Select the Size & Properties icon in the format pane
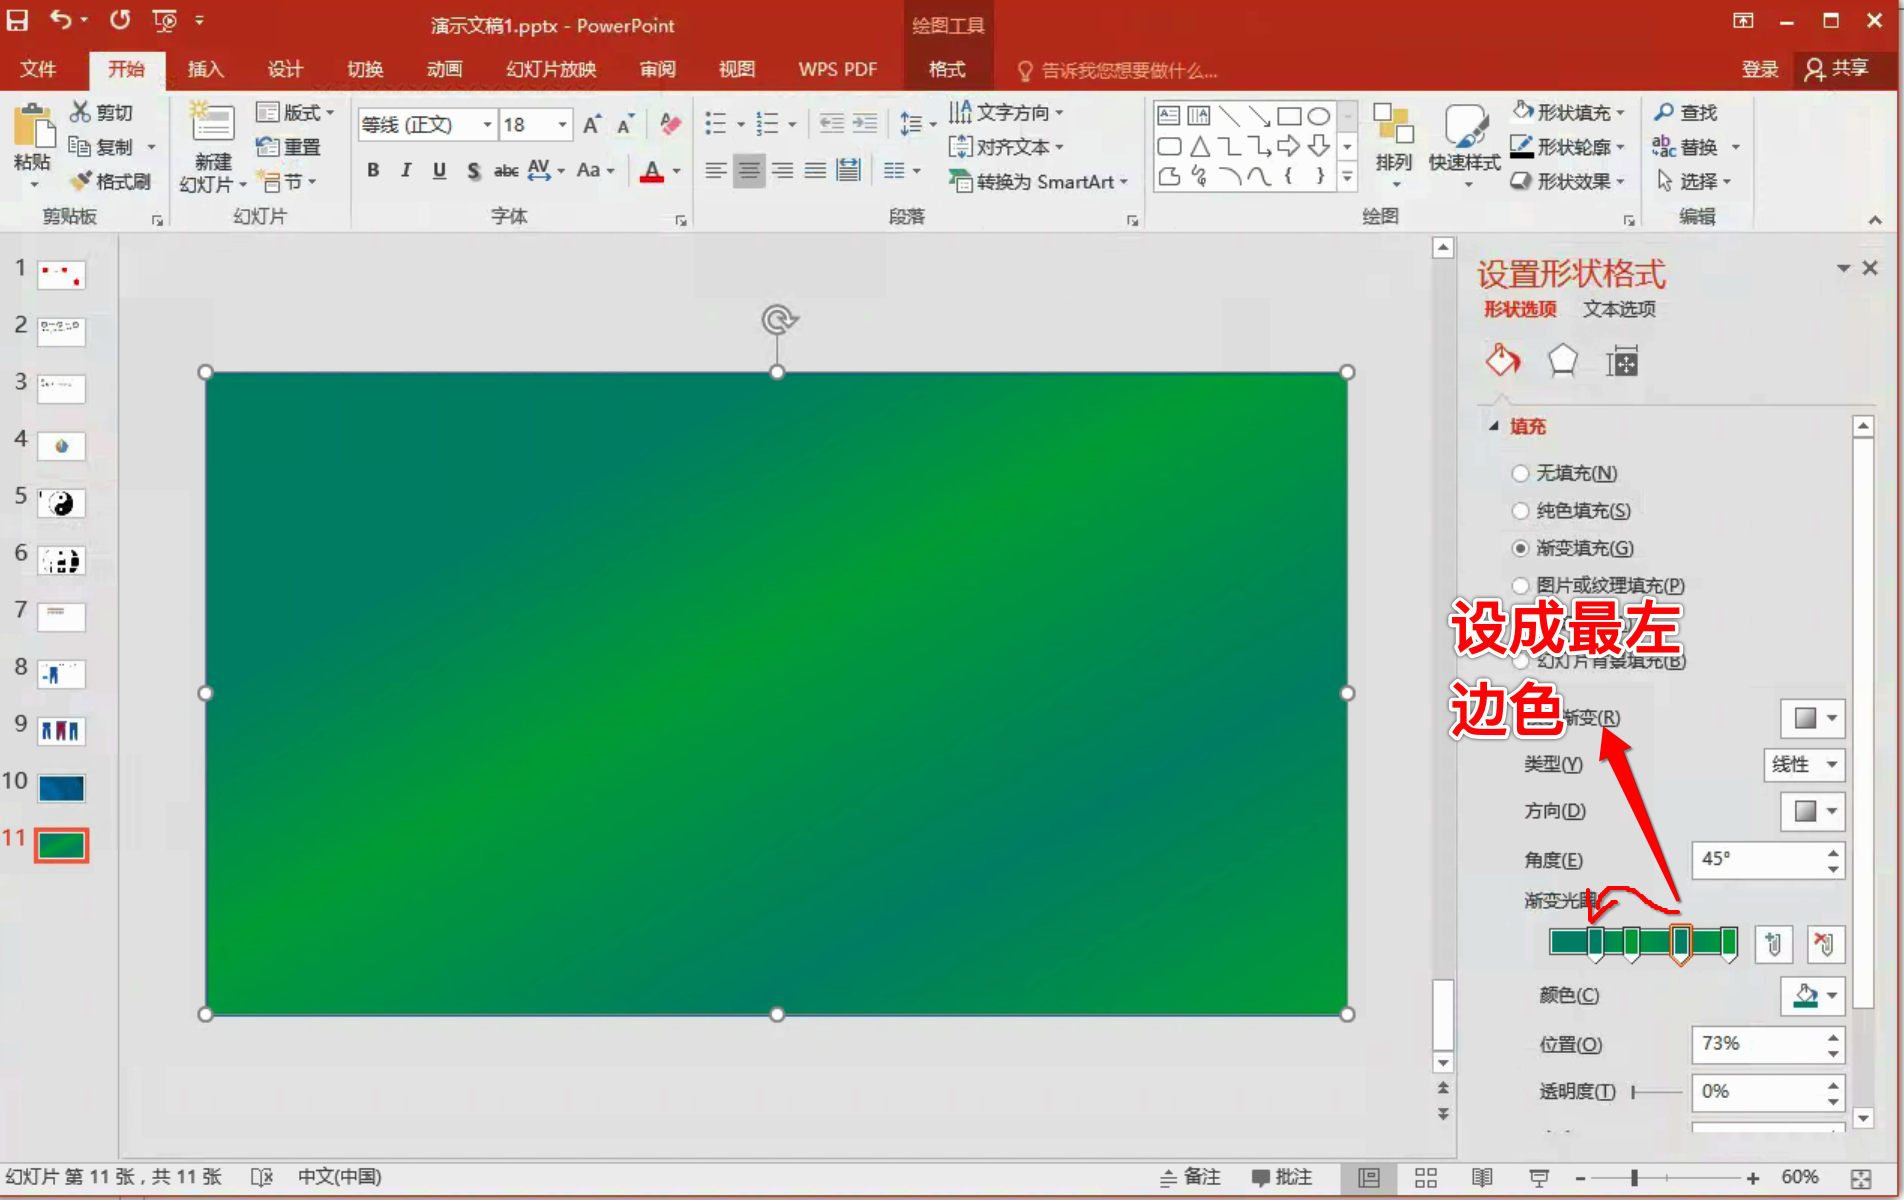The width and height of the screenshot is (1904, 1200). [x=1622, y=360]
